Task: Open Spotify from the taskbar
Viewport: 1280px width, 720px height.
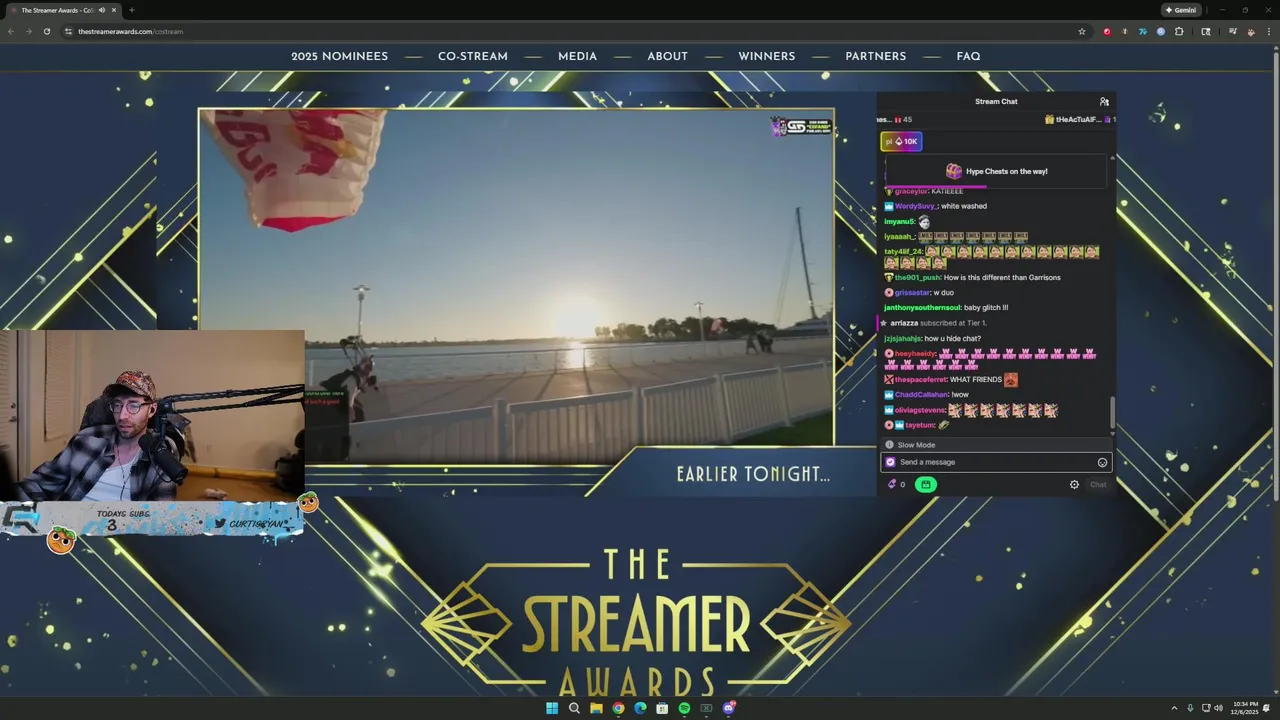Action: [684, 708]
